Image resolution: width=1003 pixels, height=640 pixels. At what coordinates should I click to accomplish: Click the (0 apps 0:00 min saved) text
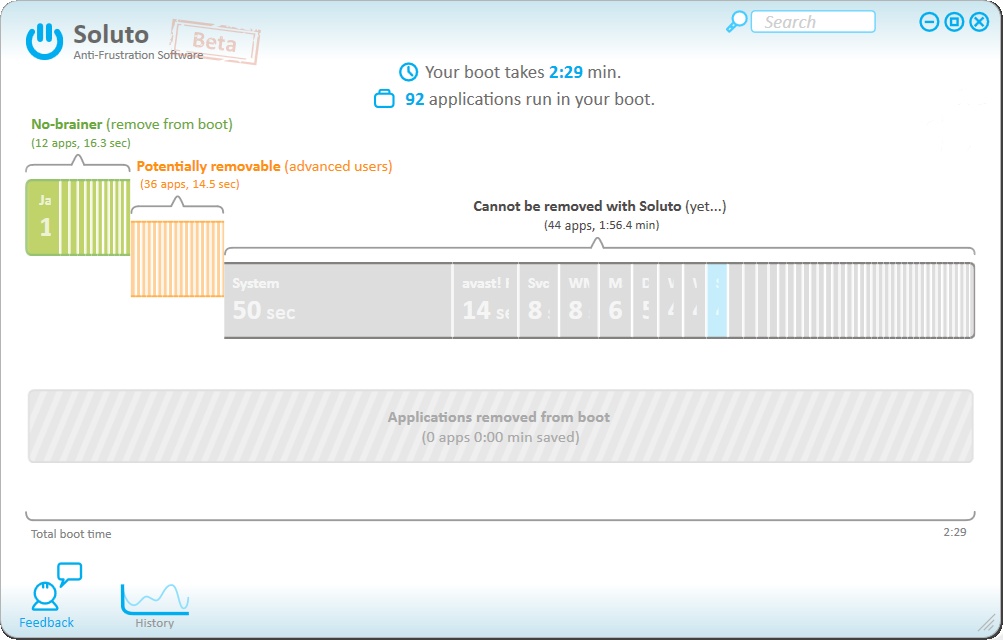click(500, 437)
